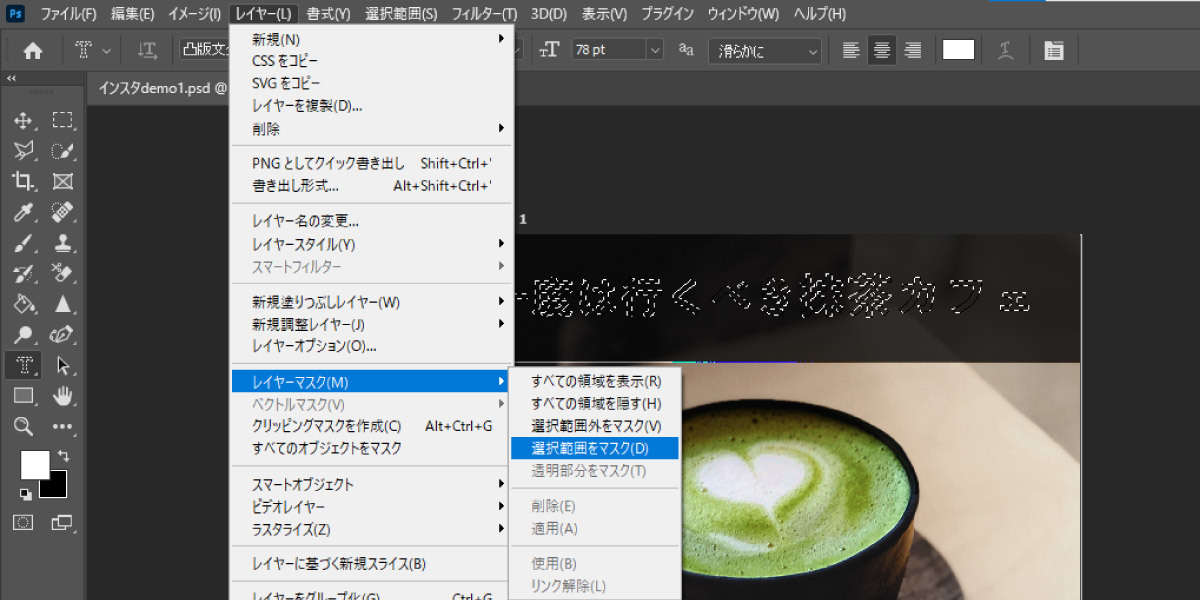This screenshot has width=1200, height=600.
Task: Select the Dodge tool
Action: point(23,335)
